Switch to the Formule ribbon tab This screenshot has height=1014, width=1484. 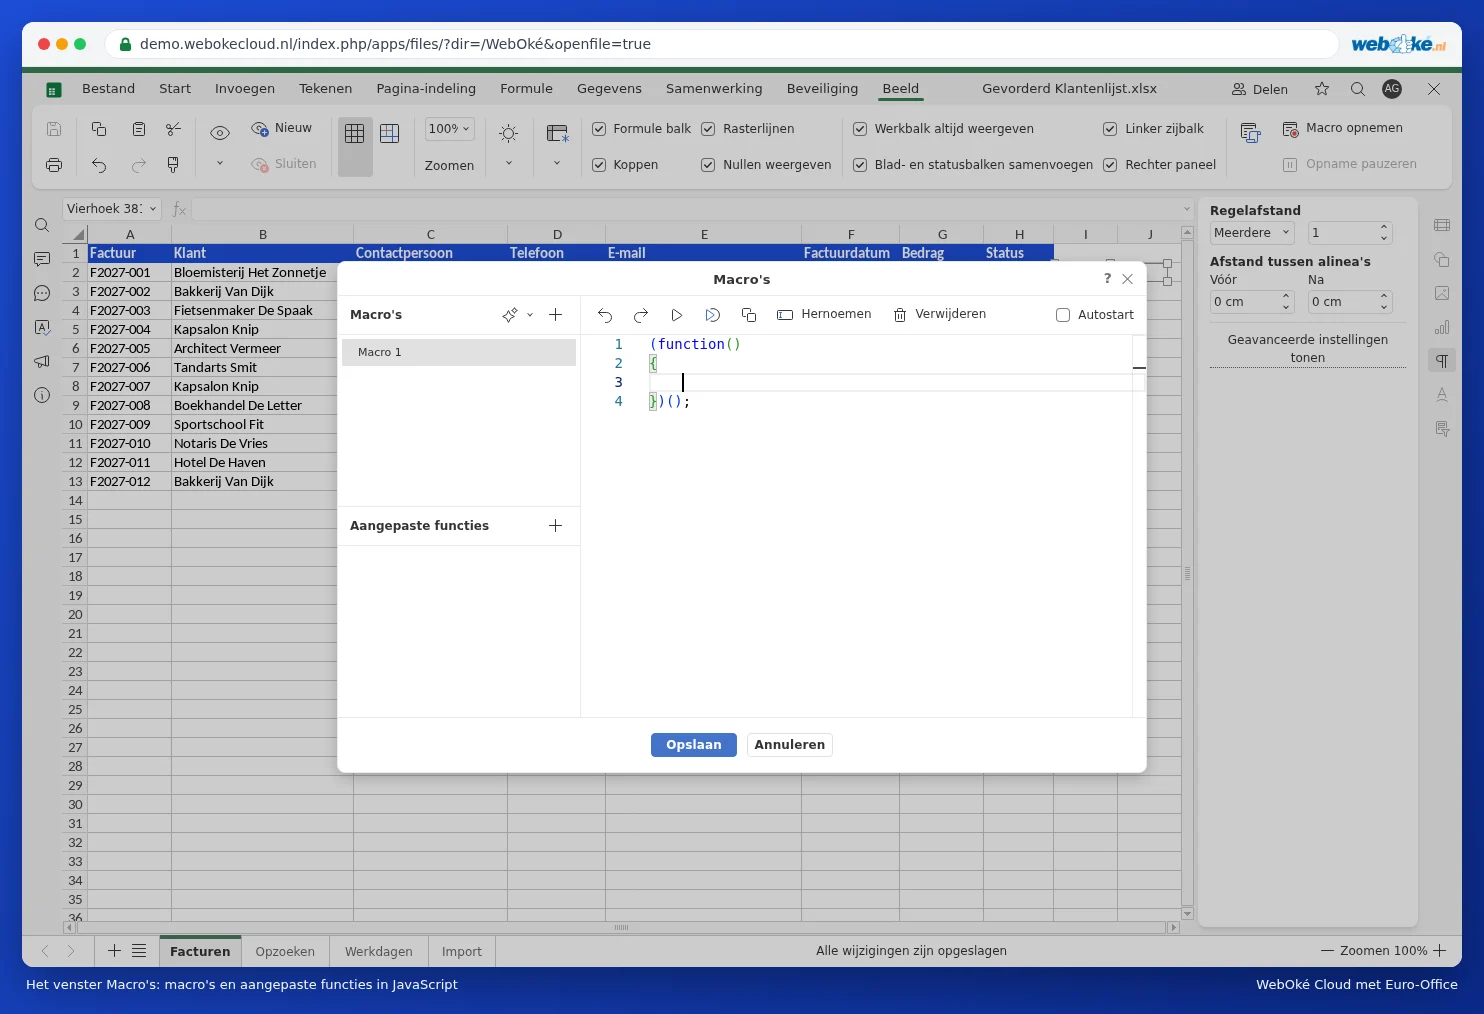pos(526,89)
